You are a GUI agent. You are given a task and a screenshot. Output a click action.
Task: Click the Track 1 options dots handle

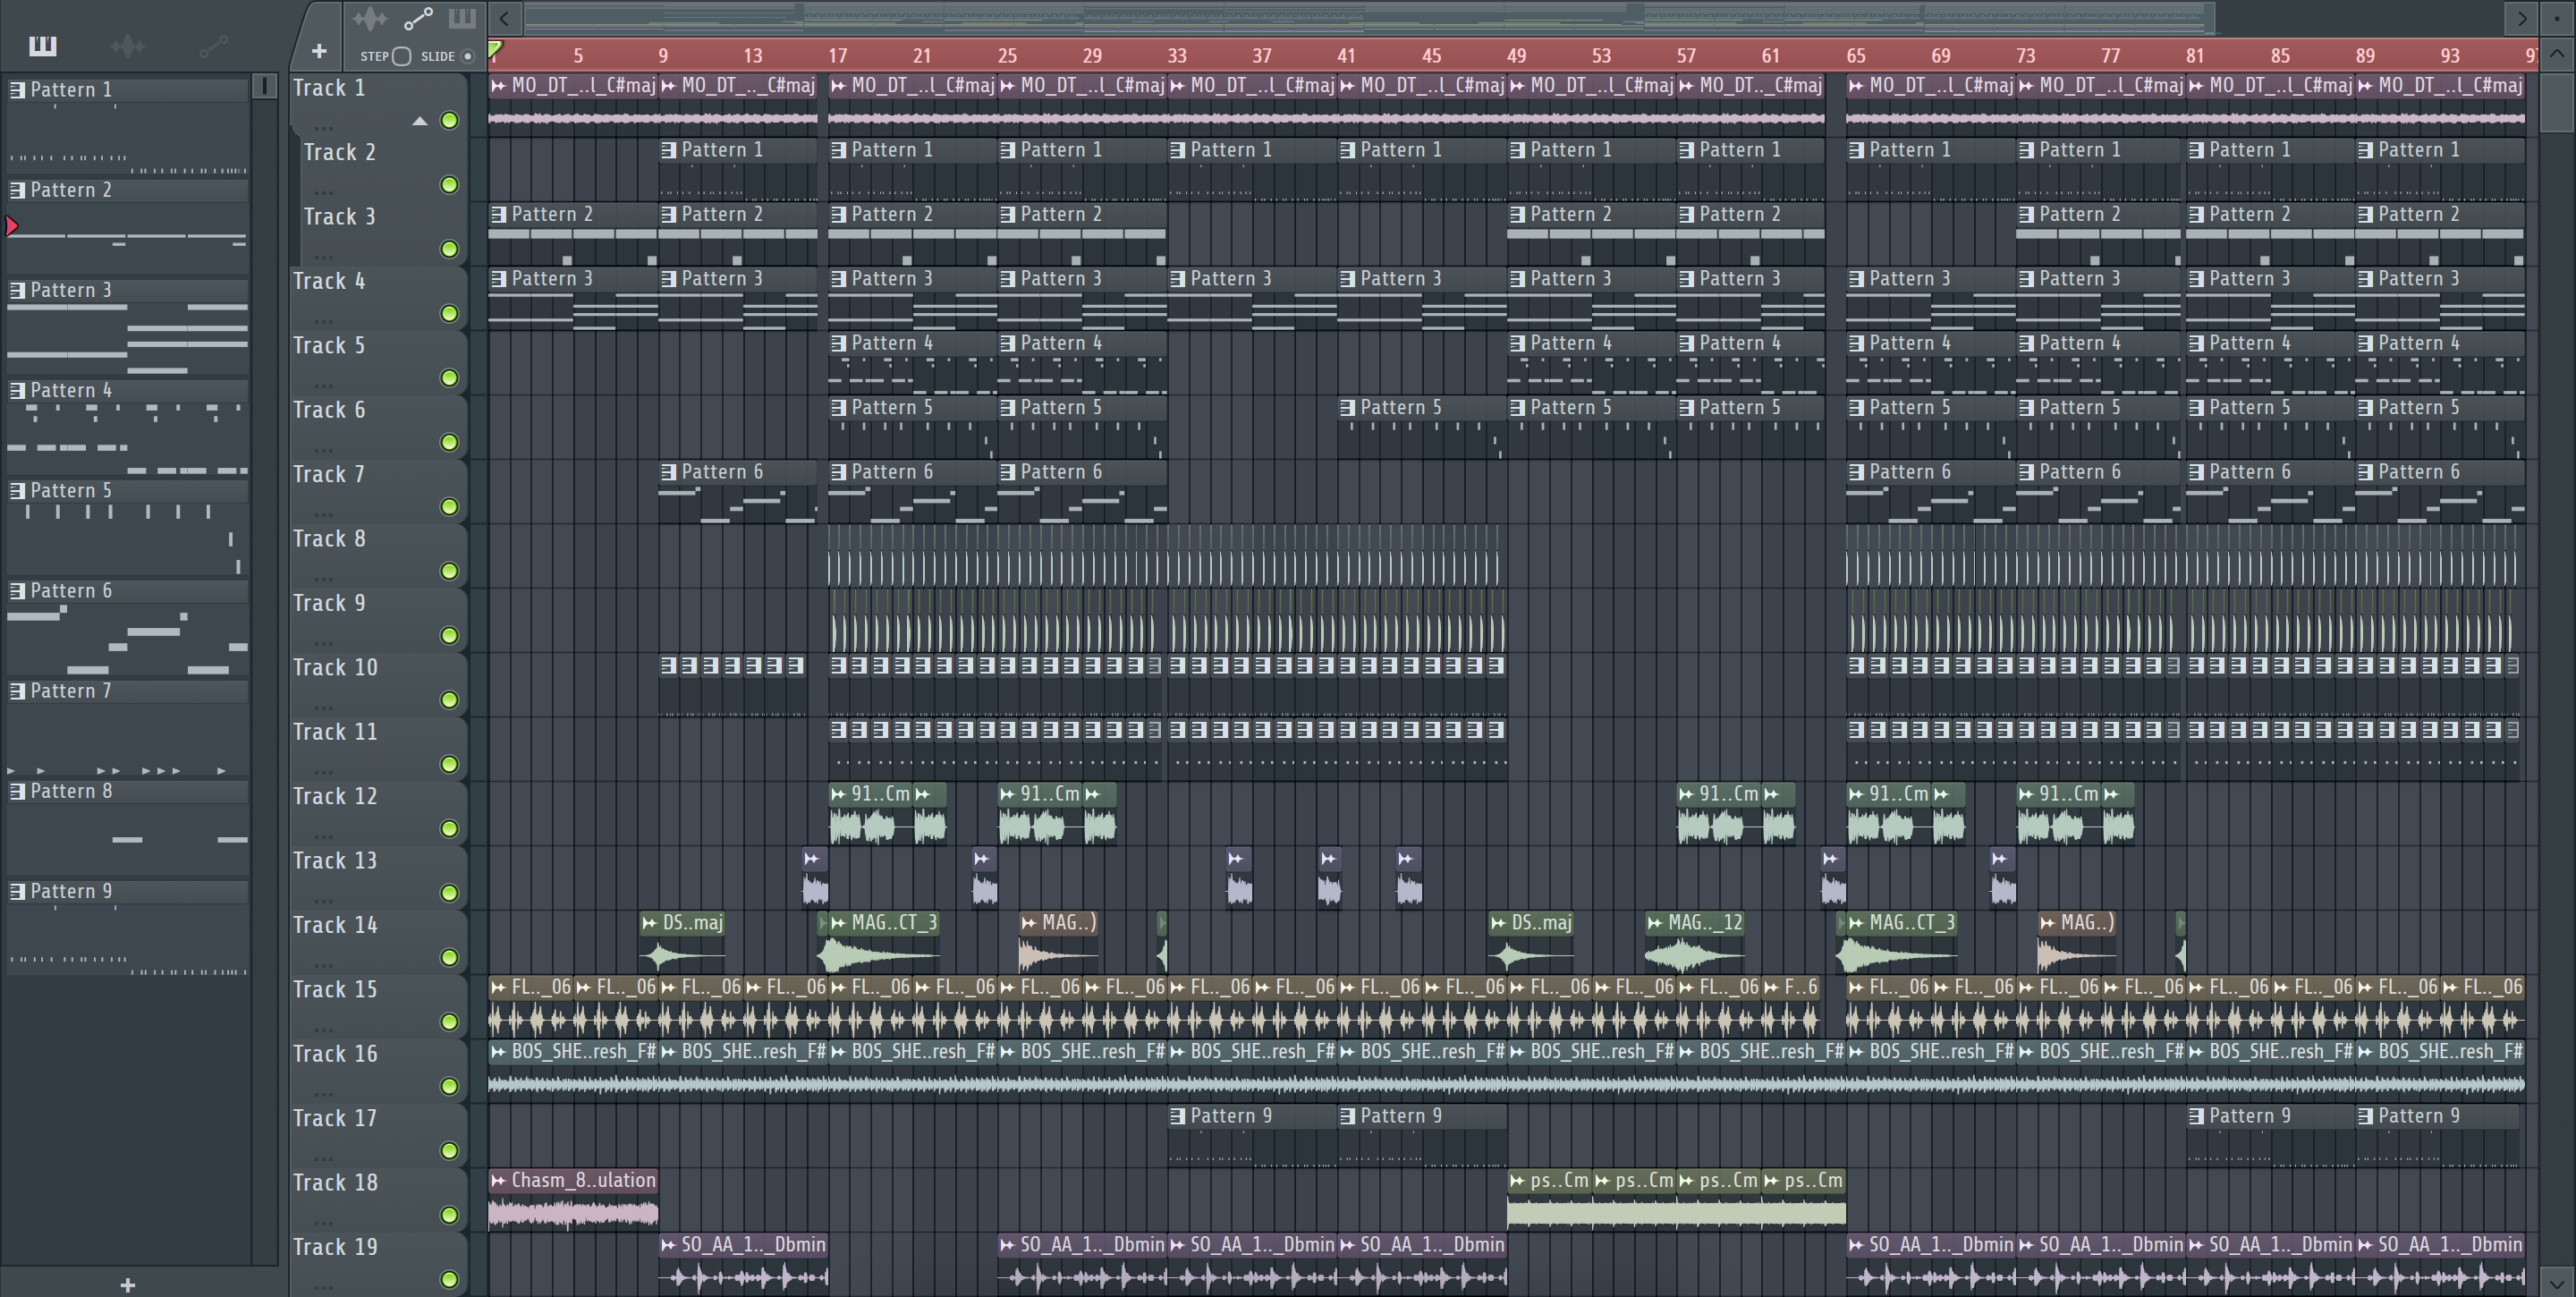click(322, 128)
